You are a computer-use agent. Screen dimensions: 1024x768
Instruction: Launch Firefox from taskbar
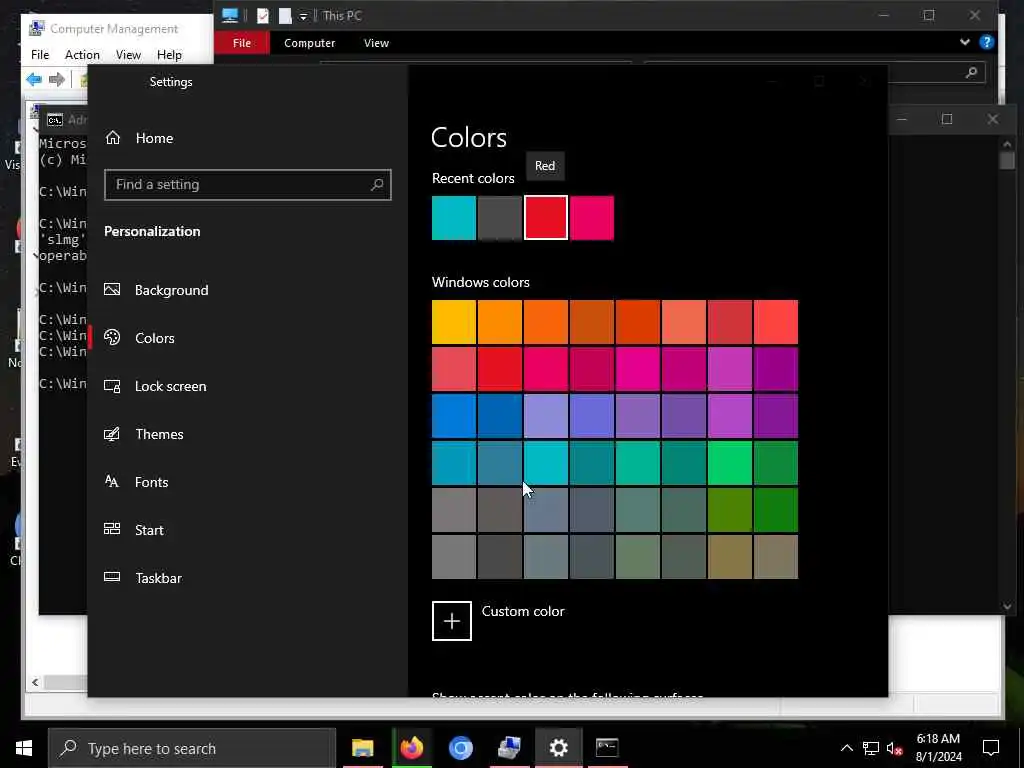tap(411, 748)
